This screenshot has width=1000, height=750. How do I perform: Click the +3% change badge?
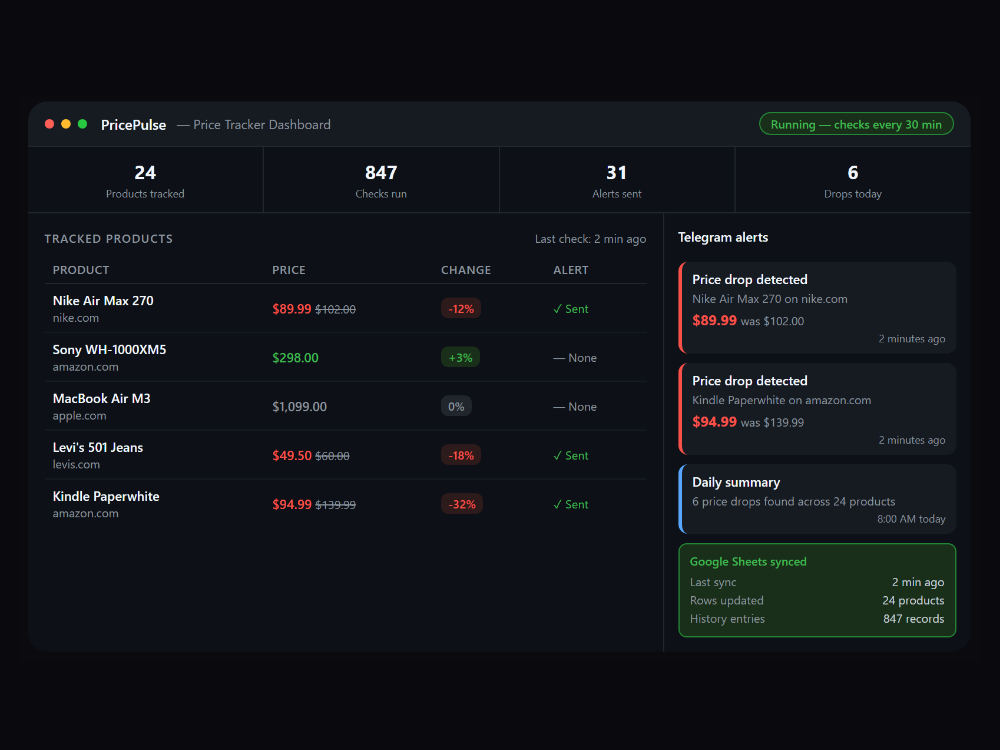click(460, 358)
